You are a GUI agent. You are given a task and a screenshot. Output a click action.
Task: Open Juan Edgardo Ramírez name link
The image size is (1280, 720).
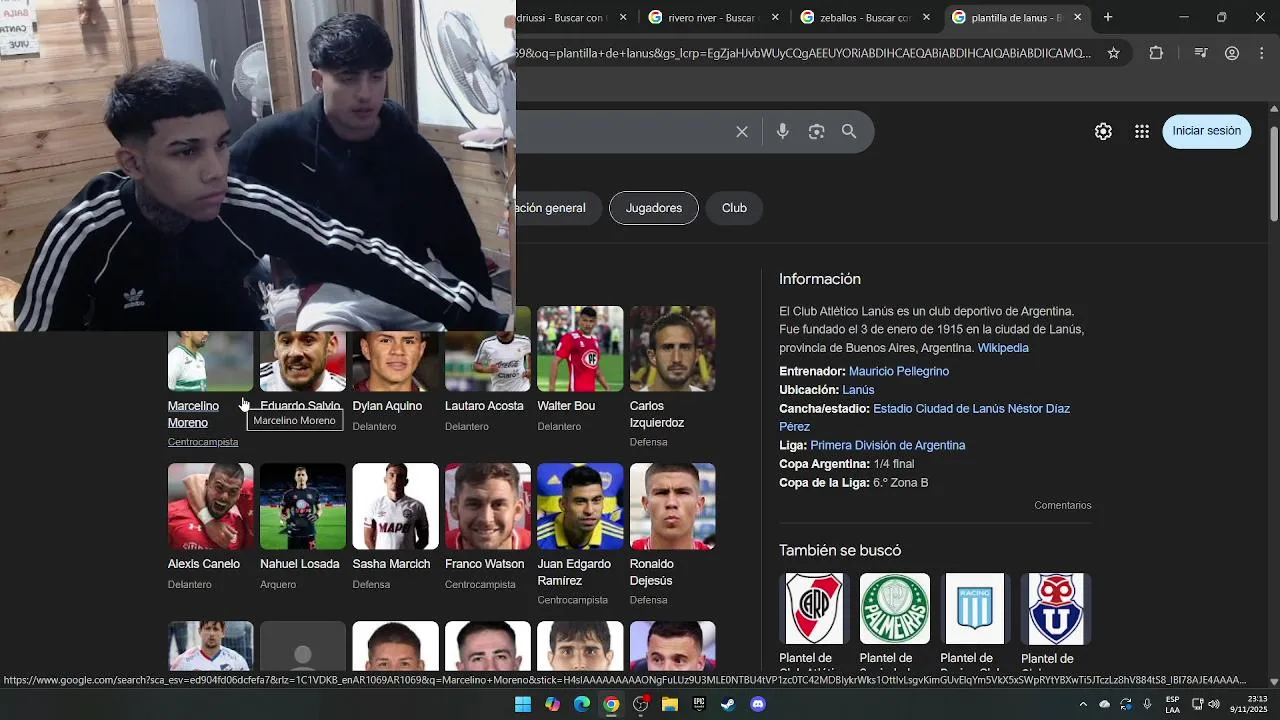[574, 572]
